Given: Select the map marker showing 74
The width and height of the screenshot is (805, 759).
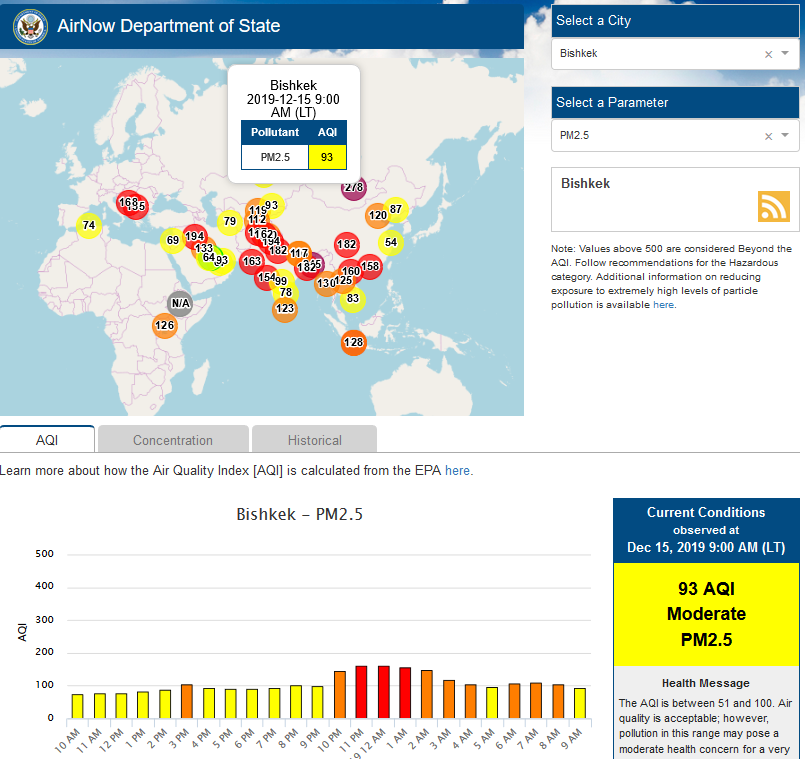Looking at the screenshot, I should pyautogui.click(x=89, y=226).
